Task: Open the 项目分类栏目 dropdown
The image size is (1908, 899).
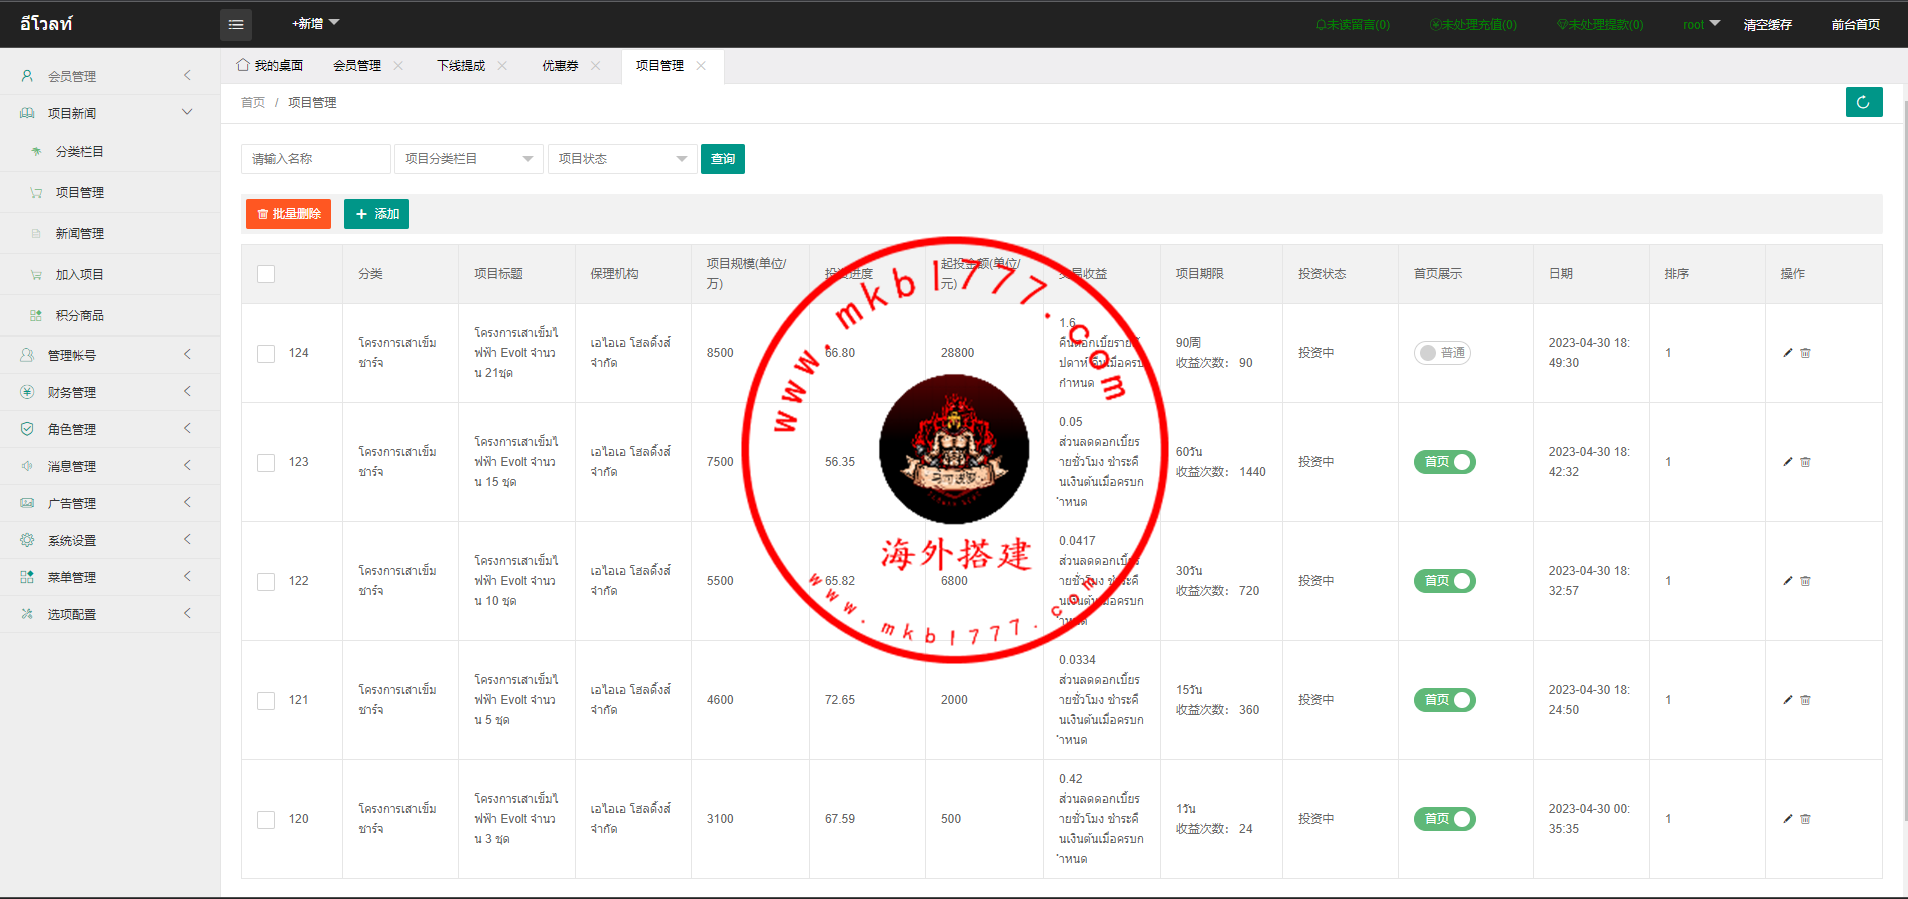Action: [469, 159]
